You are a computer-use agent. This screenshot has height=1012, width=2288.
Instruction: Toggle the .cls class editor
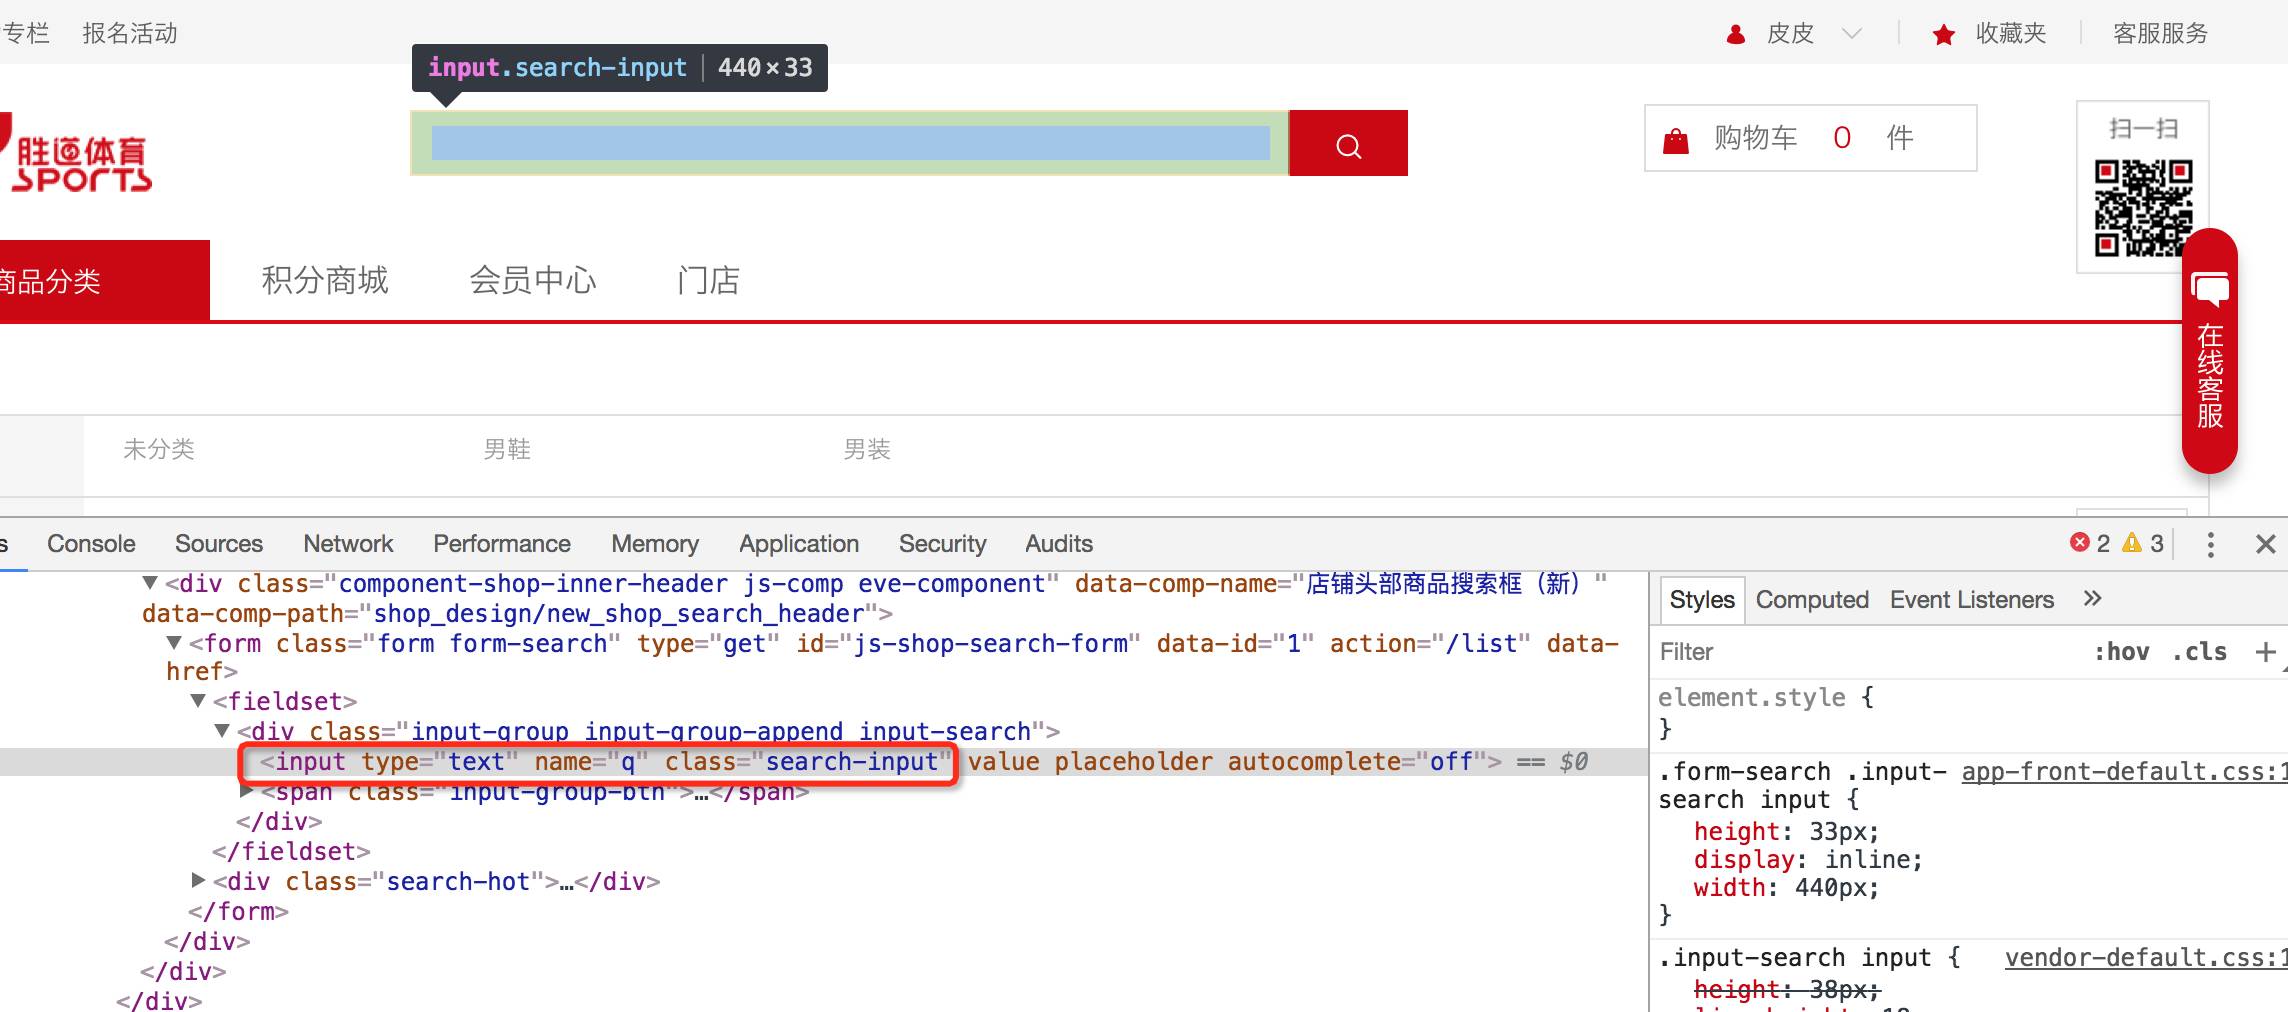coord(2199,652)
